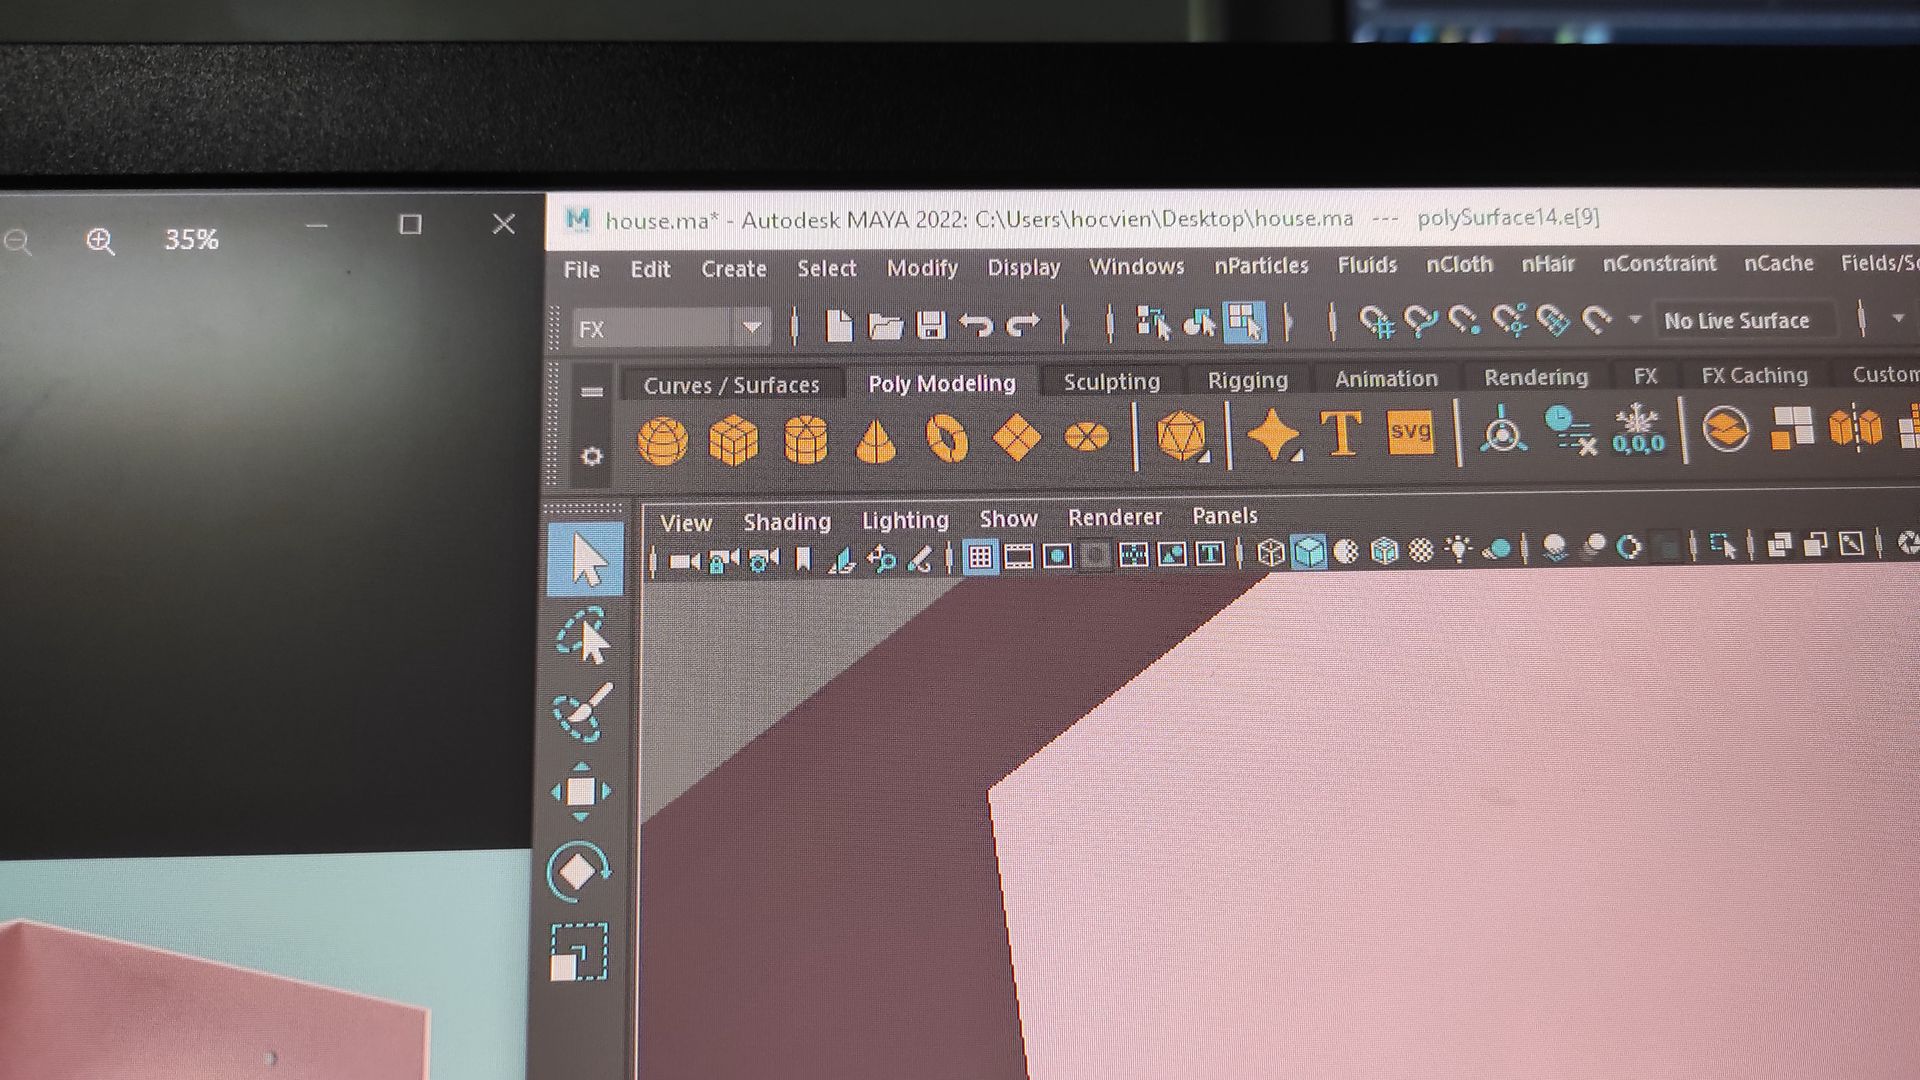Open the viewport Shading menu
This screenshot has width=1920, height=1080.
coord(786,522)
